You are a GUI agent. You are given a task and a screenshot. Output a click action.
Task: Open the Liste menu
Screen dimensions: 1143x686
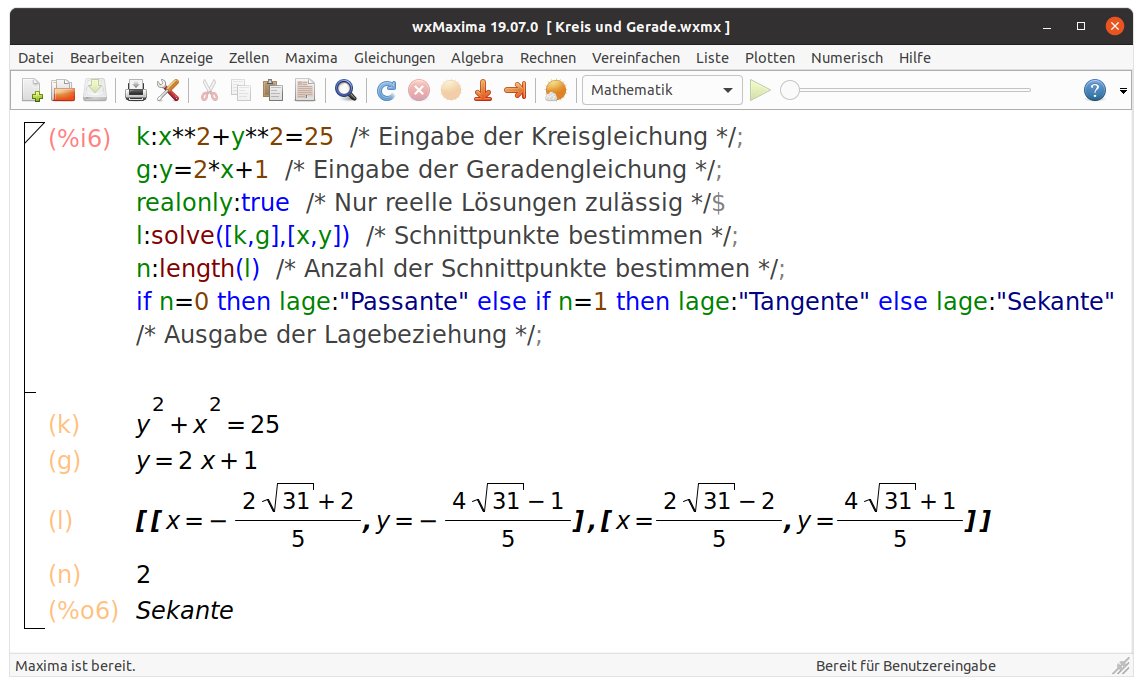(x=712, y=58)
